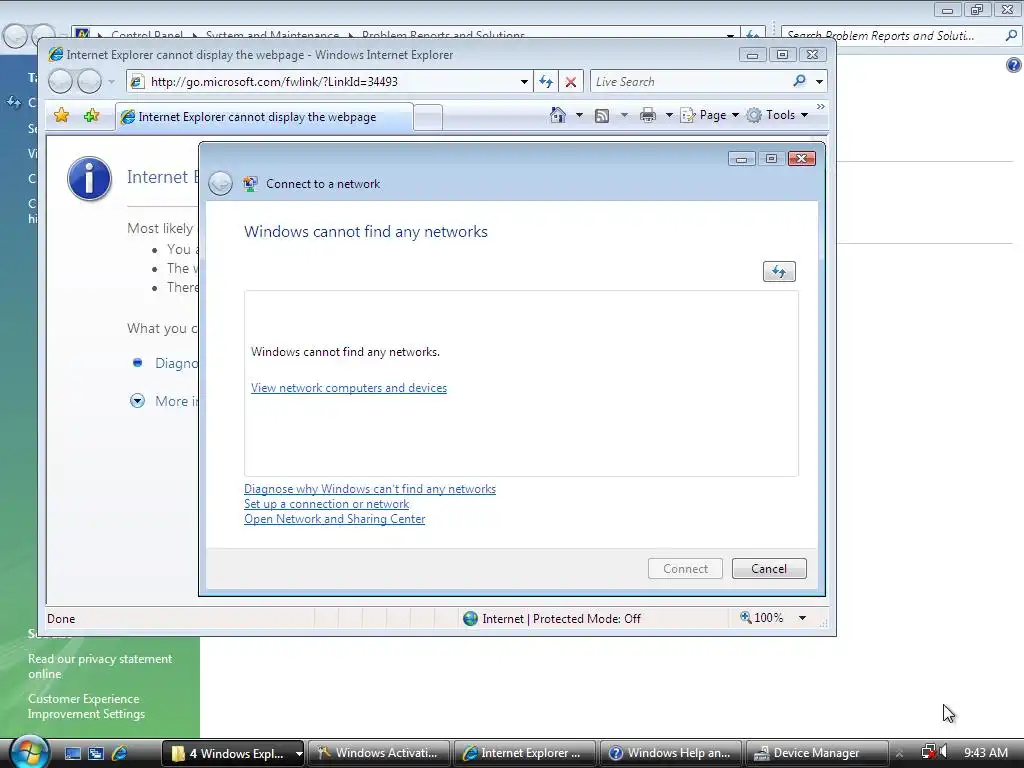The width and height of the screenshot is (1024, 768).
Task: Cancel the Connect to a network dialog
Action: [x=769, y=569]
